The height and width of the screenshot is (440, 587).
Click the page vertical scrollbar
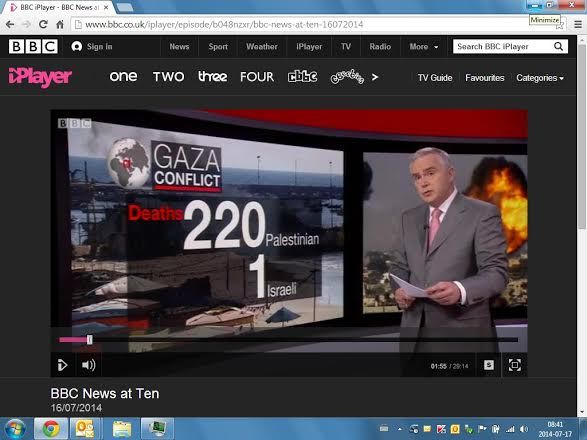(x=581, y=137)
